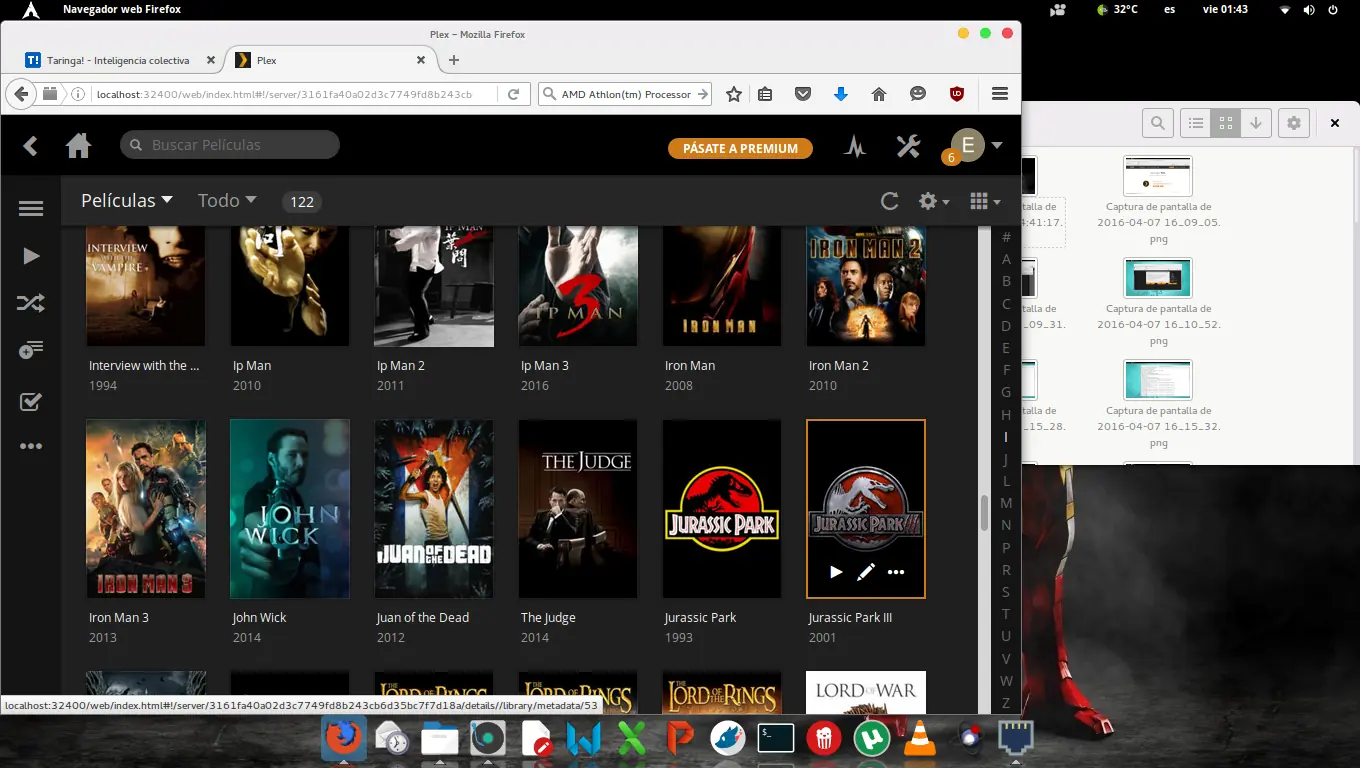
Task: Open the Firefox hamburger menu
Action: pyautogui.click(x=1000, y=94)
